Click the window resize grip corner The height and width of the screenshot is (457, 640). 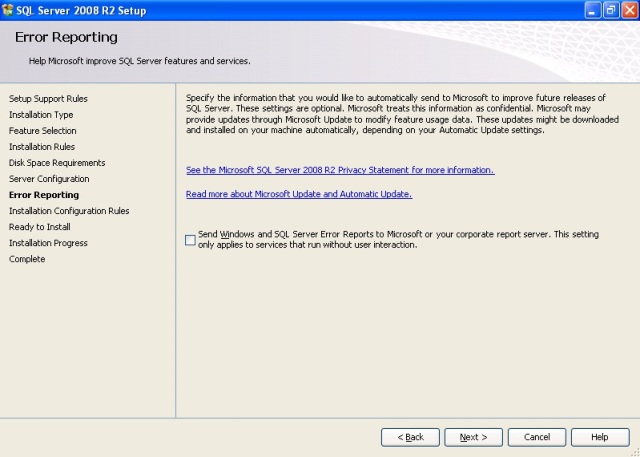[634, 452]
